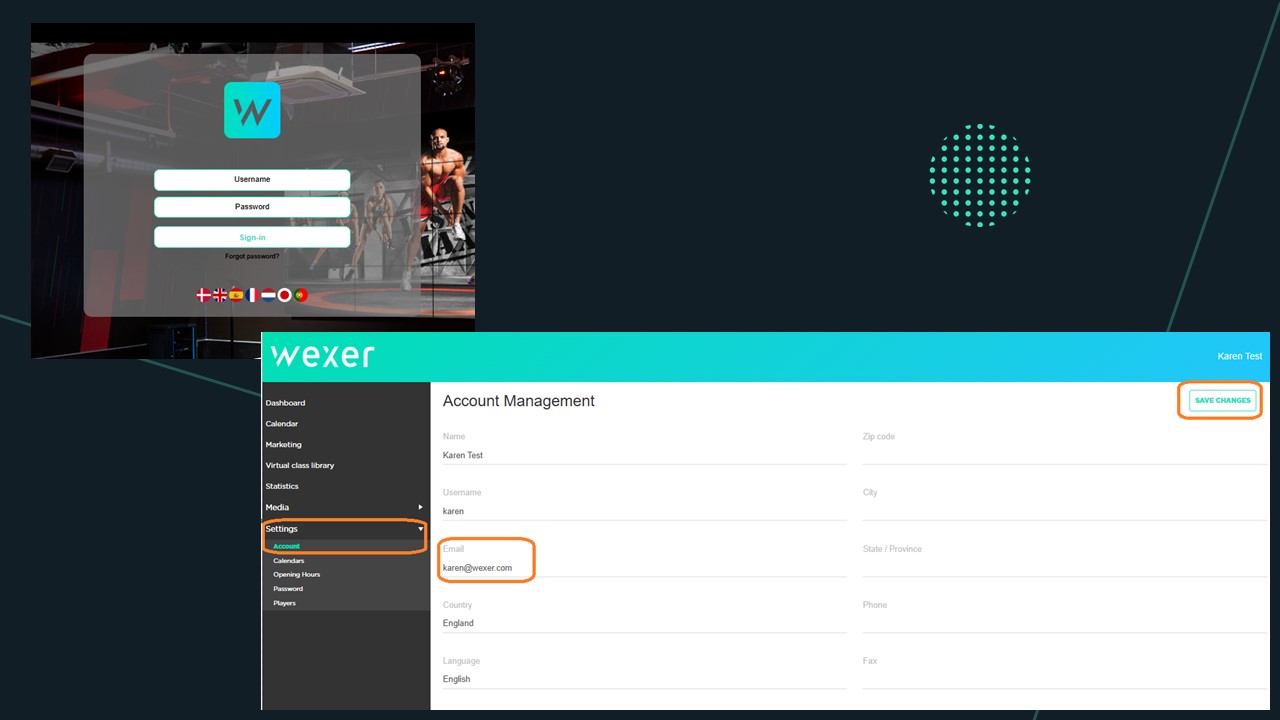
Task: Click Save Changes button
Action: pos(1222,400)
